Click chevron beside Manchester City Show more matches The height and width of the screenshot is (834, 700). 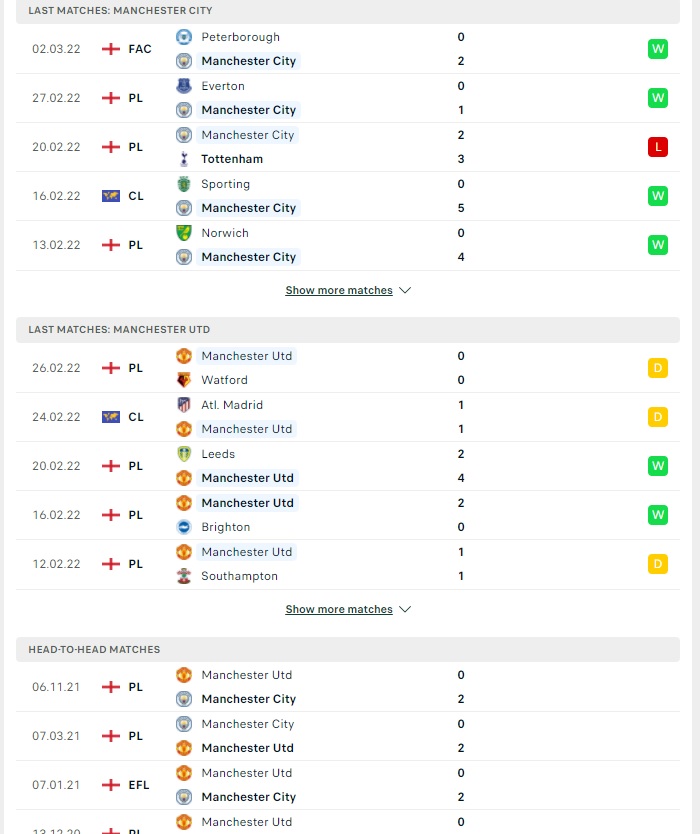click(405, 290)
